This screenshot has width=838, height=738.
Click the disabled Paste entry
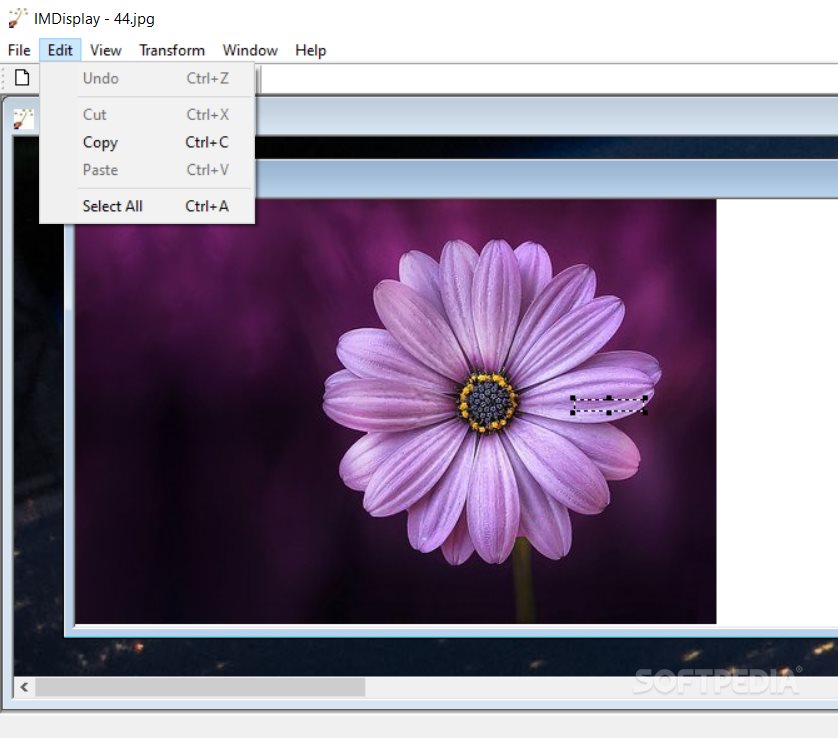coord(147,170)
